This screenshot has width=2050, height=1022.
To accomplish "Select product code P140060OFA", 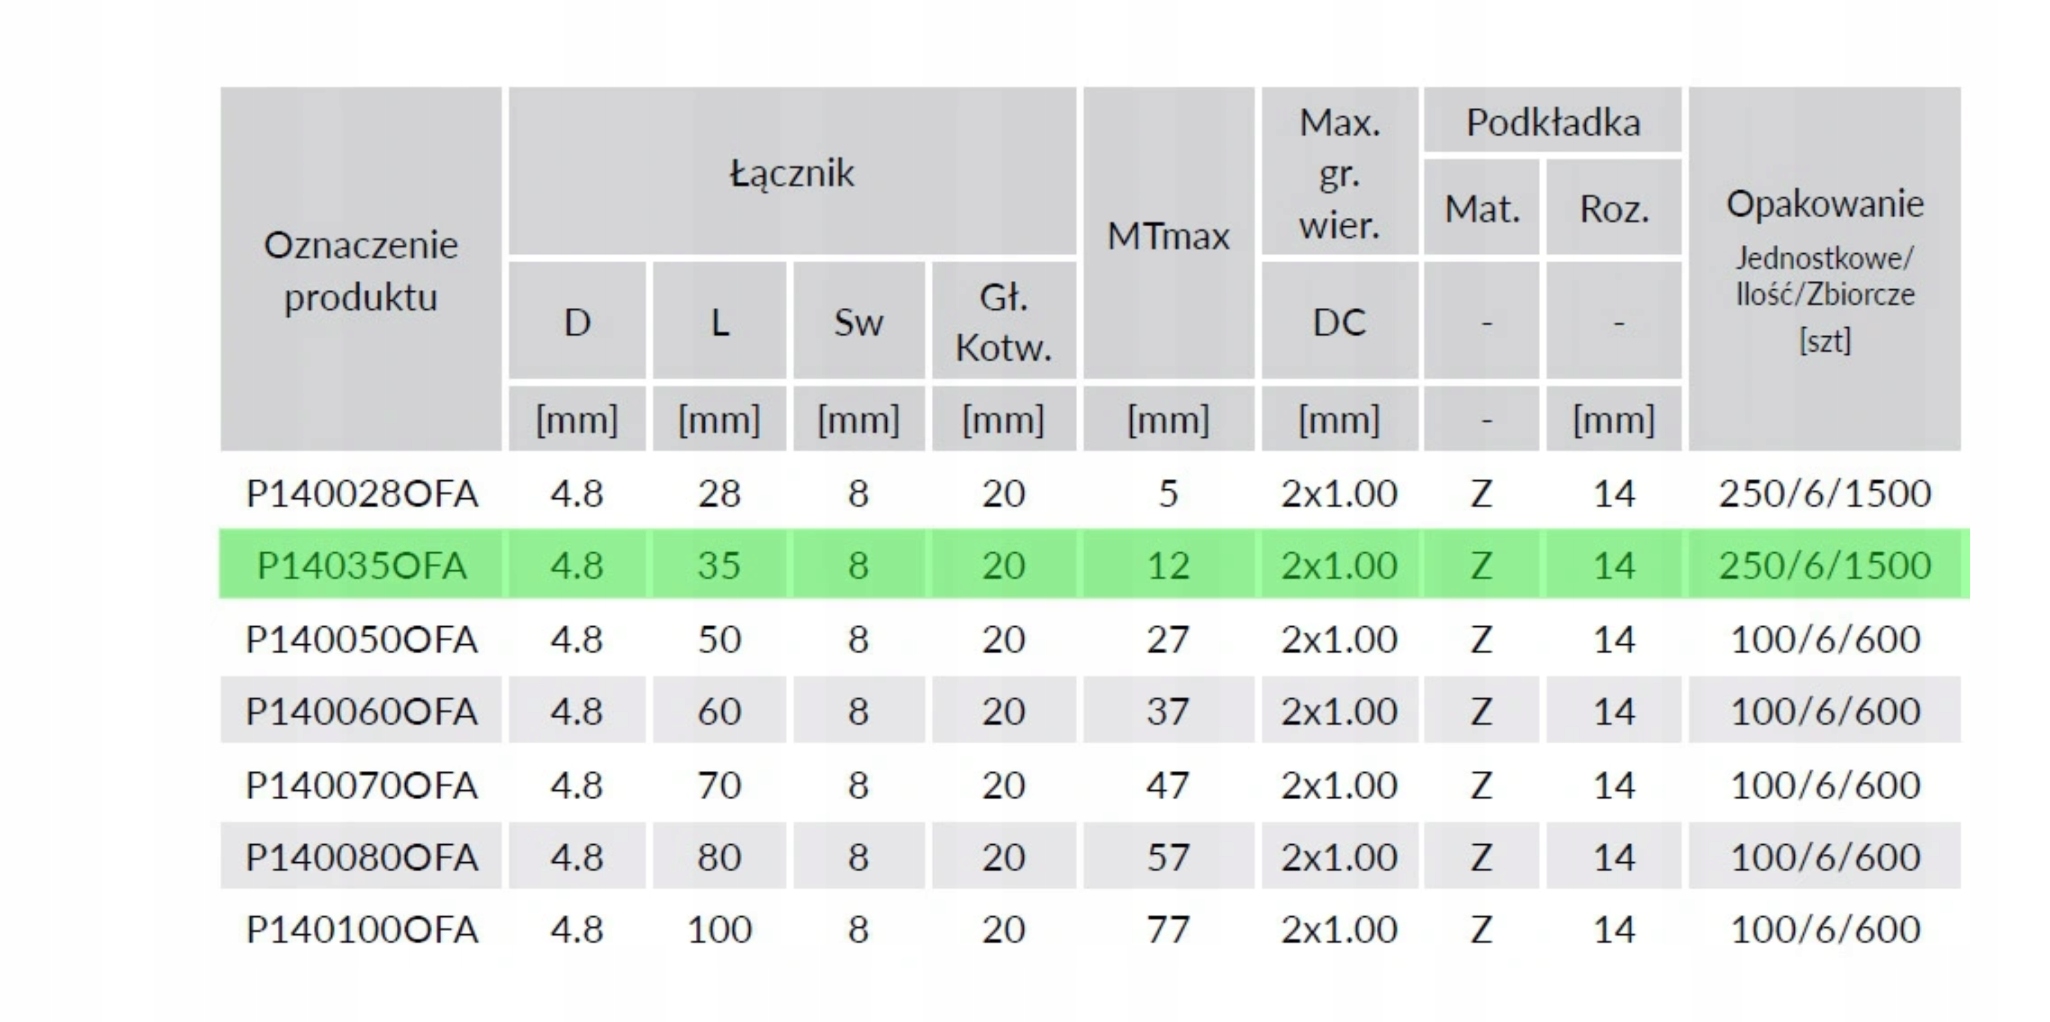I will tap(362, 711).
